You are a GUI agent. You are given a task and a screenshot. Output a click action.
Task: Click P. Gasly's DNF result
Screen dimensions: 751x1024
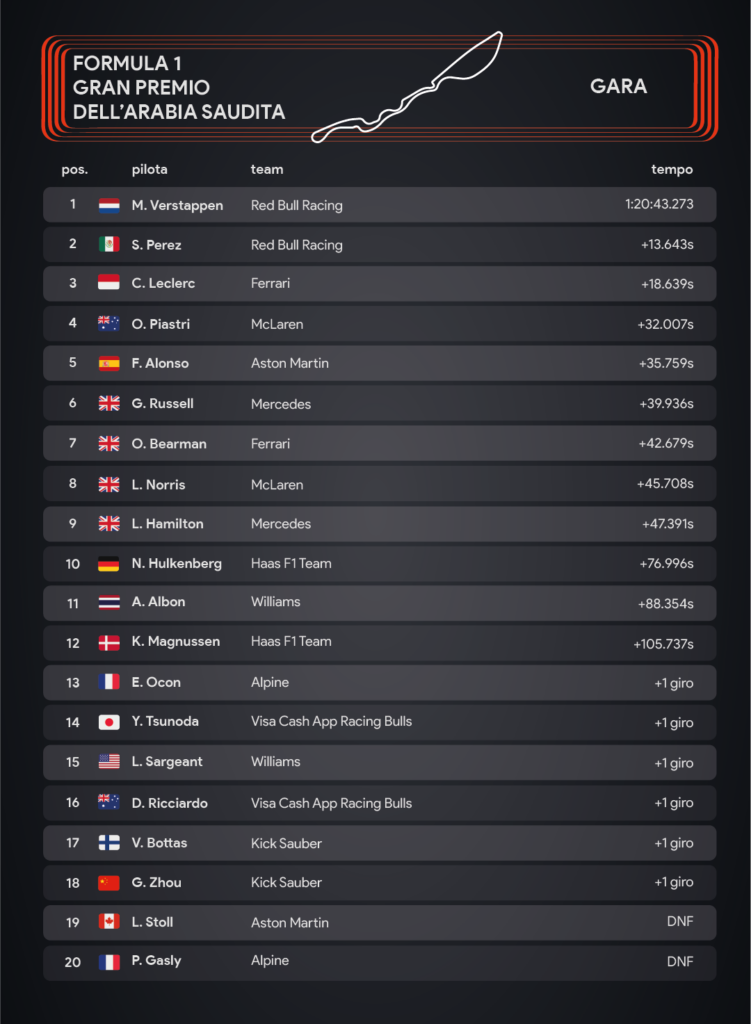coord(680,961)
